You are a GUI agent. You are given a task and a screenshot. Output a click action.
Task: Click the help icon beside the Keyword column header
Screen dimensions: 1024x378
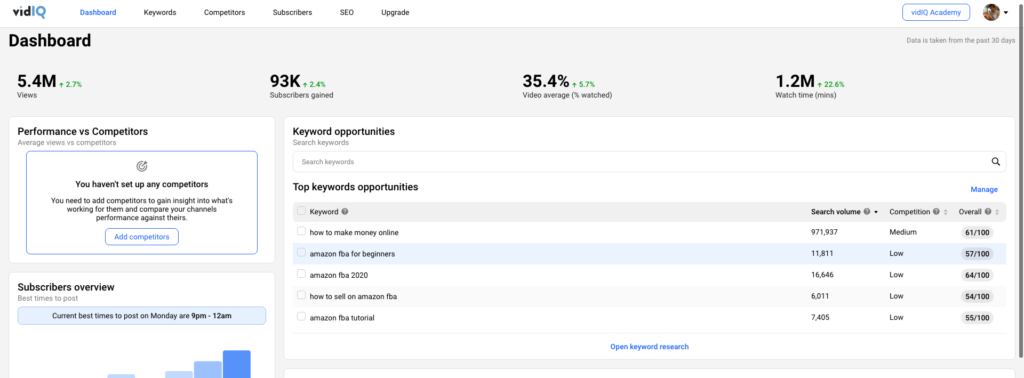tap(344, 212)
